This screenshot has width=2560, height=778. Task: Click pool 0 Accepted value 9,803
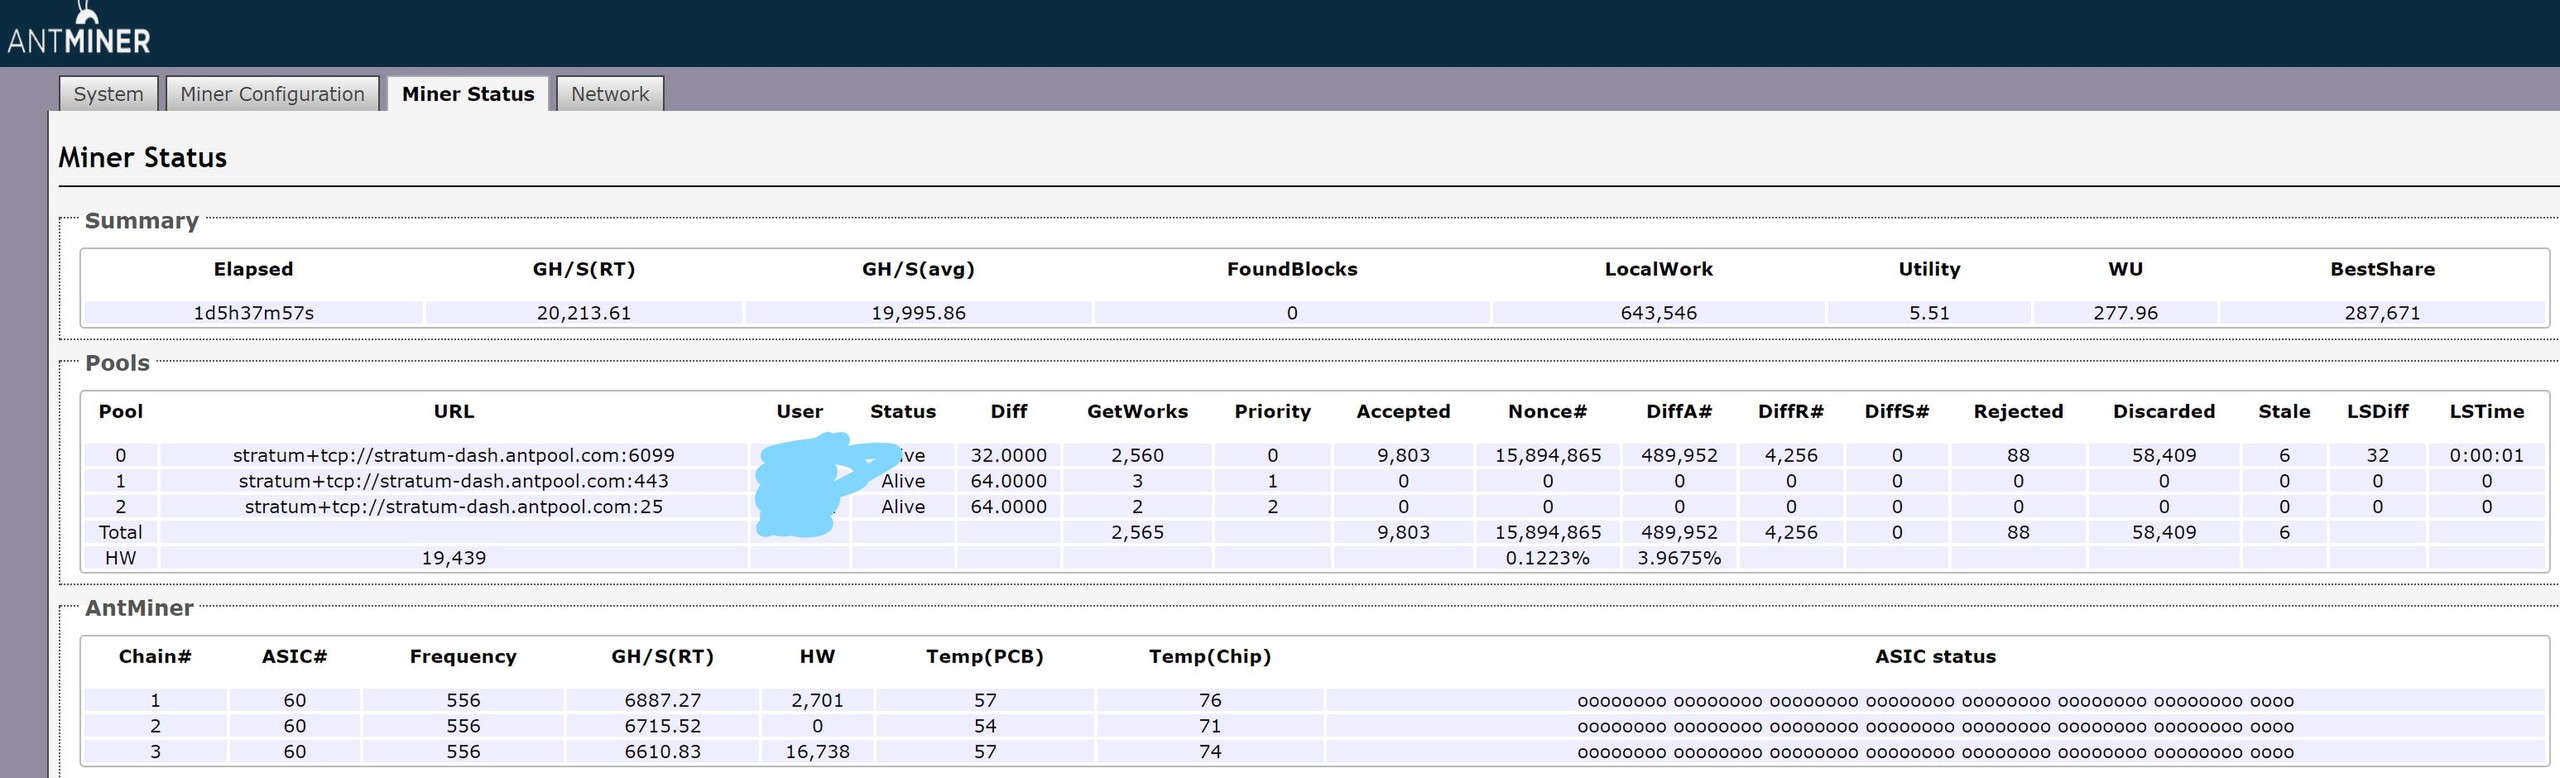click(1403, 455)
